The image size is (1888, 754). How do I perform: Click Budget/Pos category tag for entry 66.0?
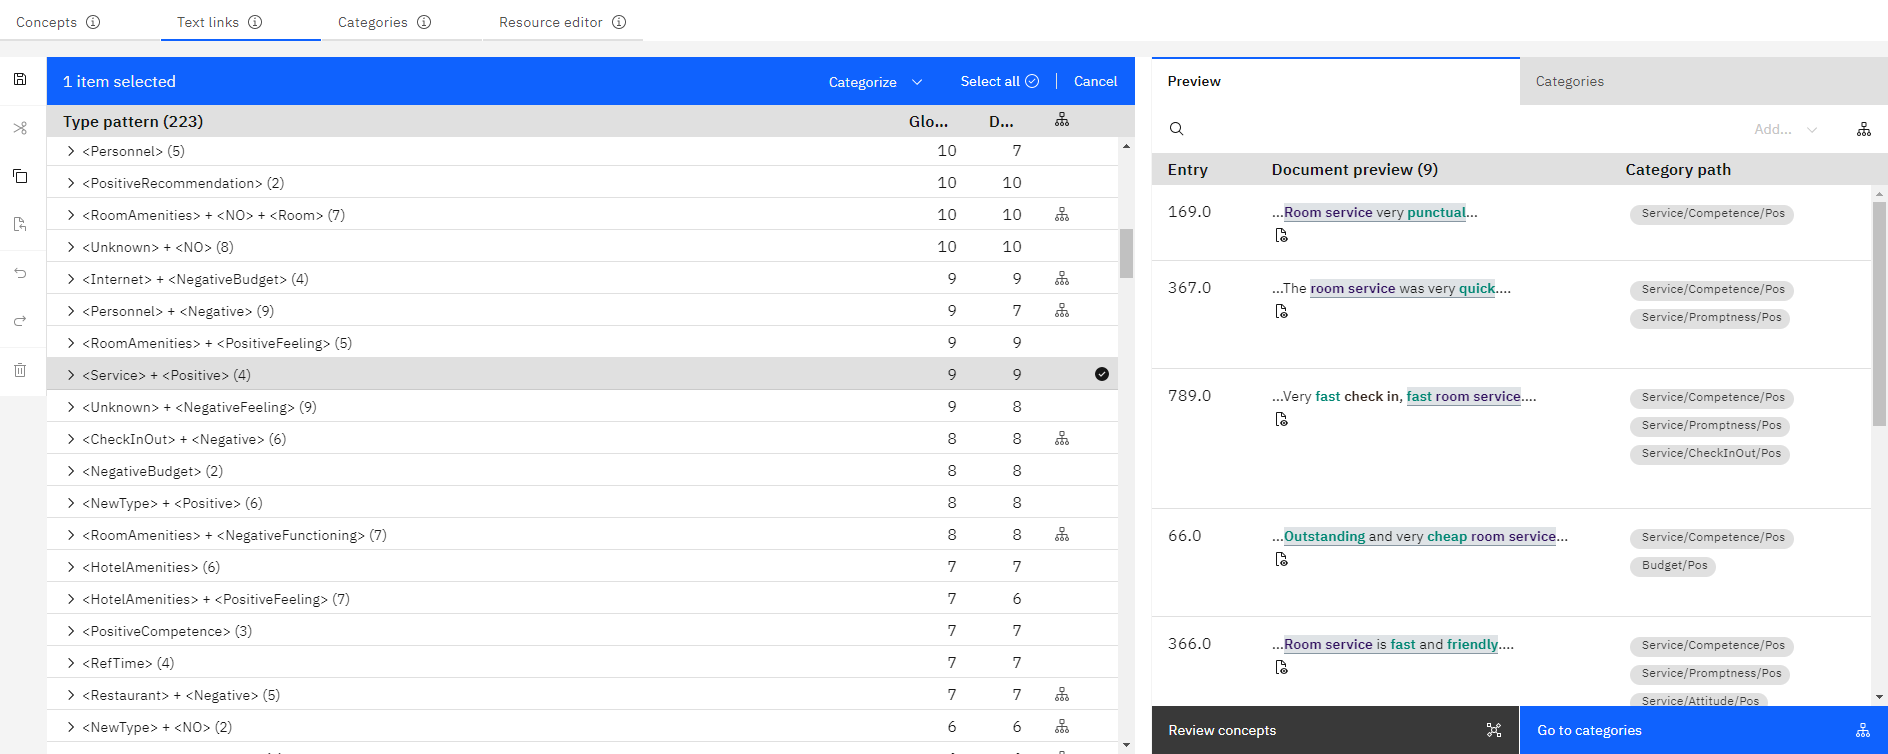point(1674,565)
